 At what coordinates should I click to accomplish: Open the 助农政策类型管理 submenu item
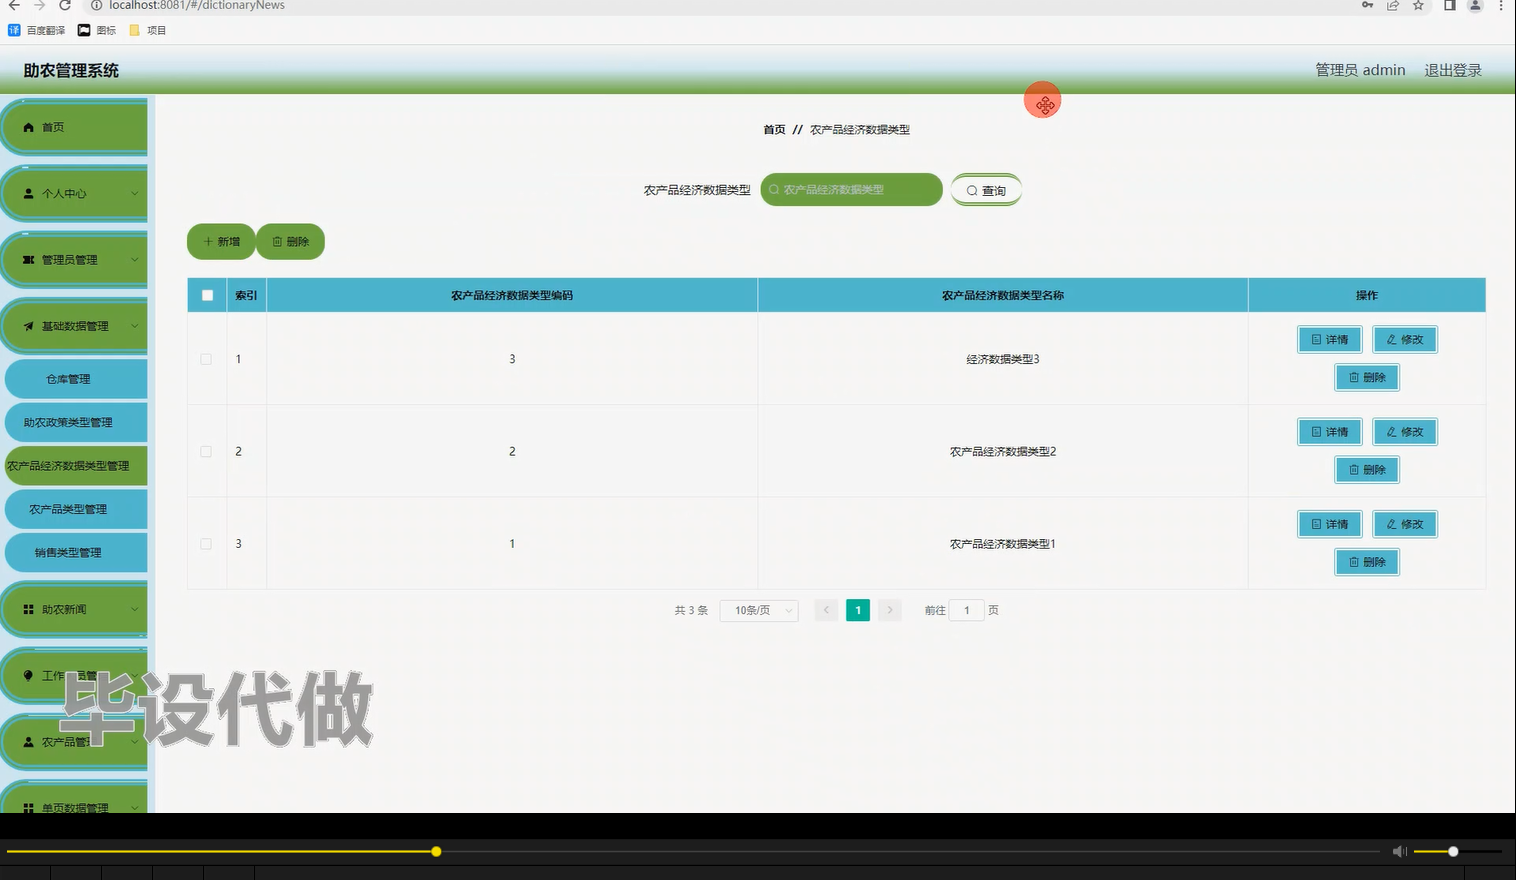click(x=76, y=422)
